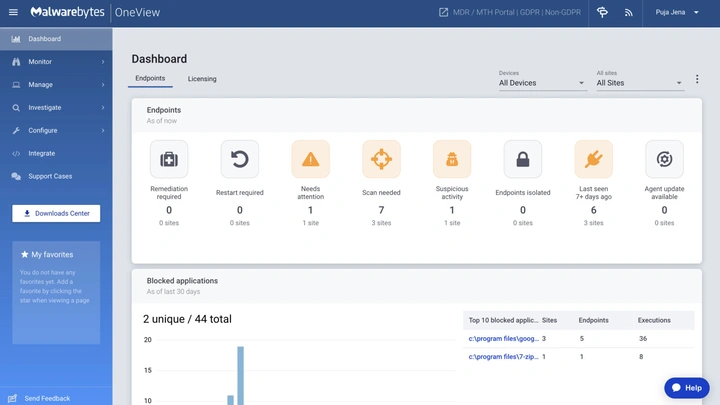Click the Remediation required medical kit icon

tap(169, 159)
